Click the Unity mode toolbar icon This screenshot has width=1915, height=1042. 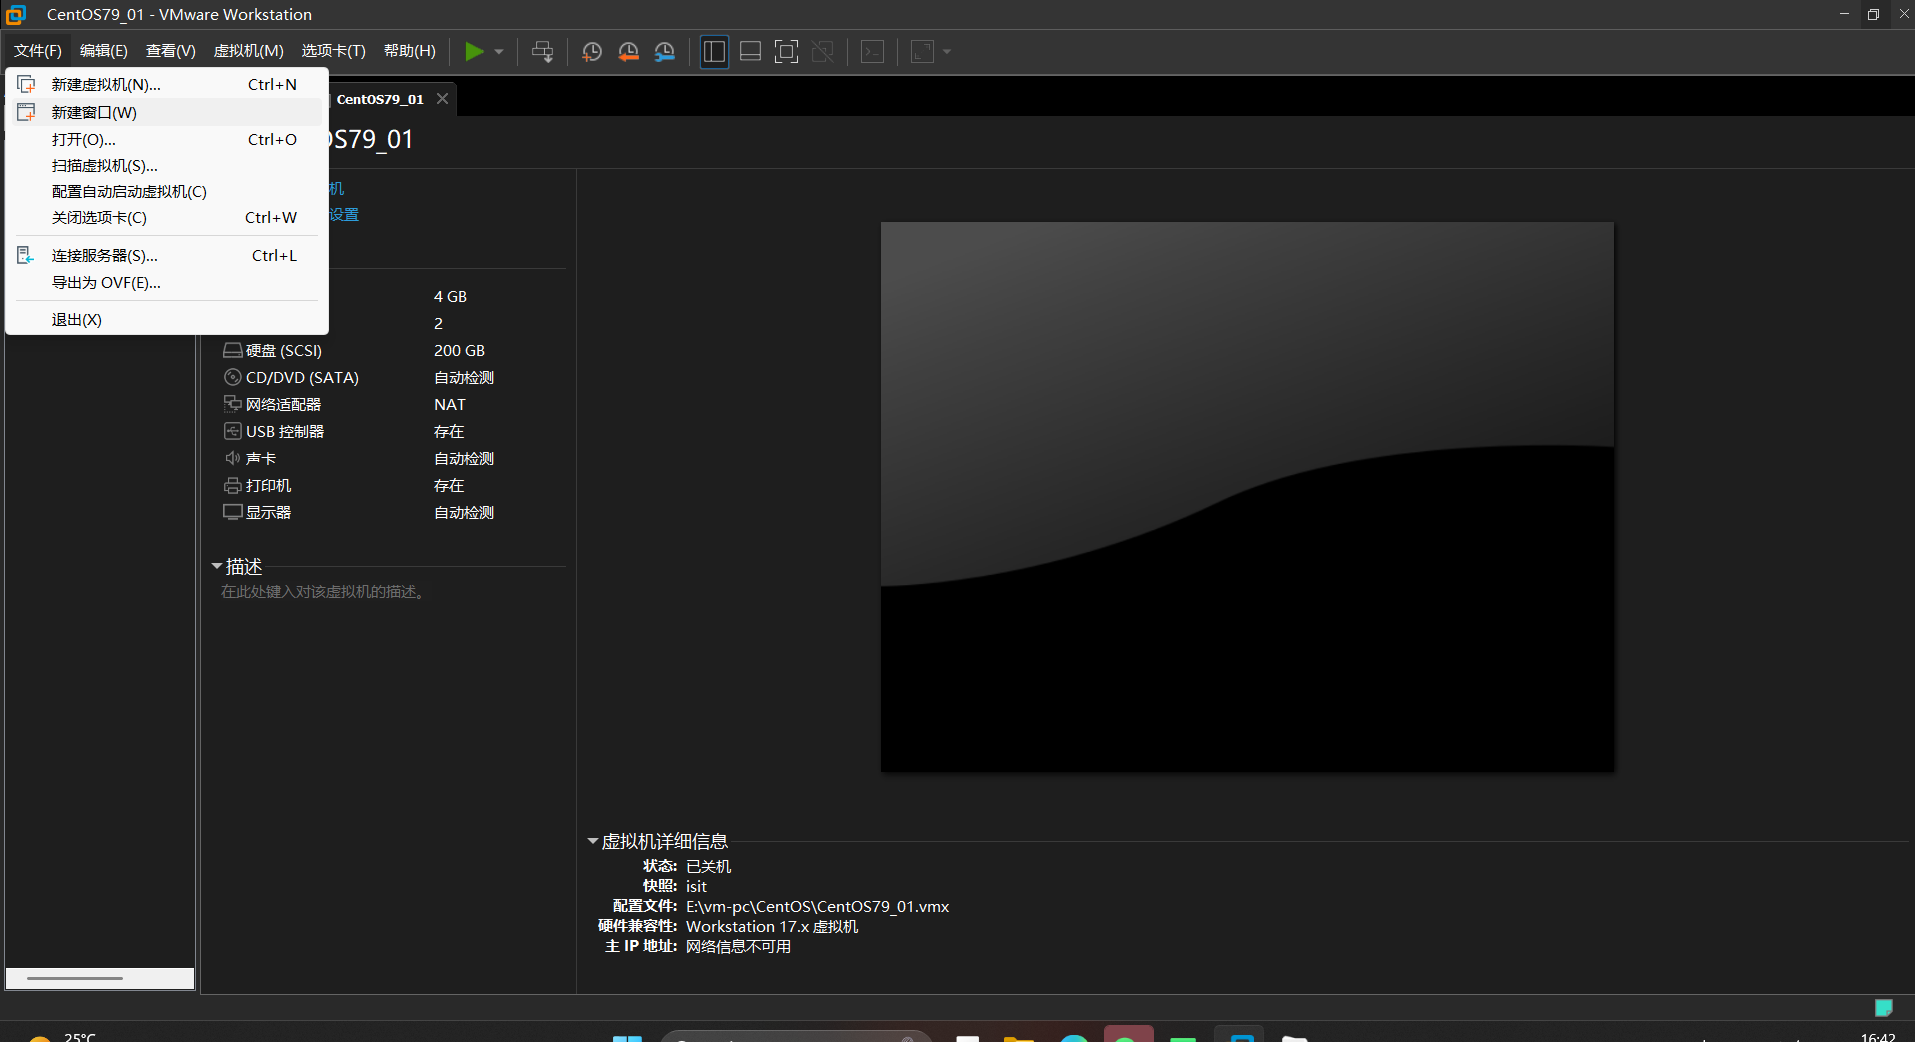click(823, 52)
